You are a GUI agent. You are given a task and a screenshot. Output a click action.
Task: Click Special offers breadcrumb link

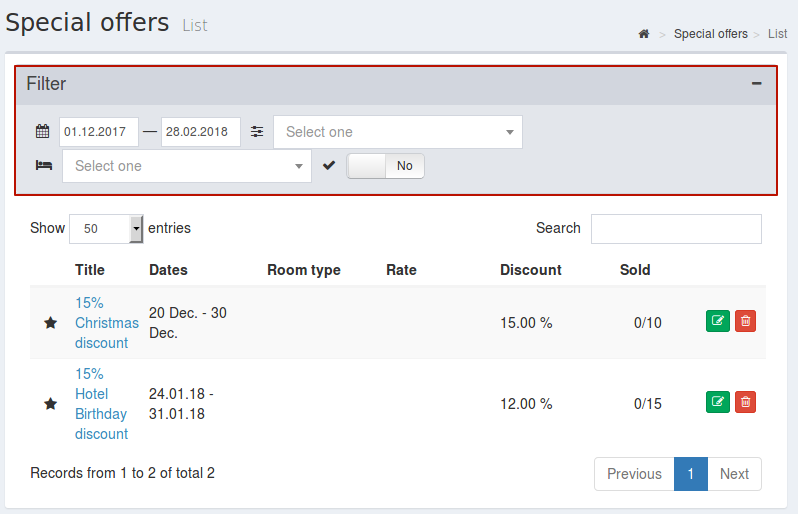710,34
